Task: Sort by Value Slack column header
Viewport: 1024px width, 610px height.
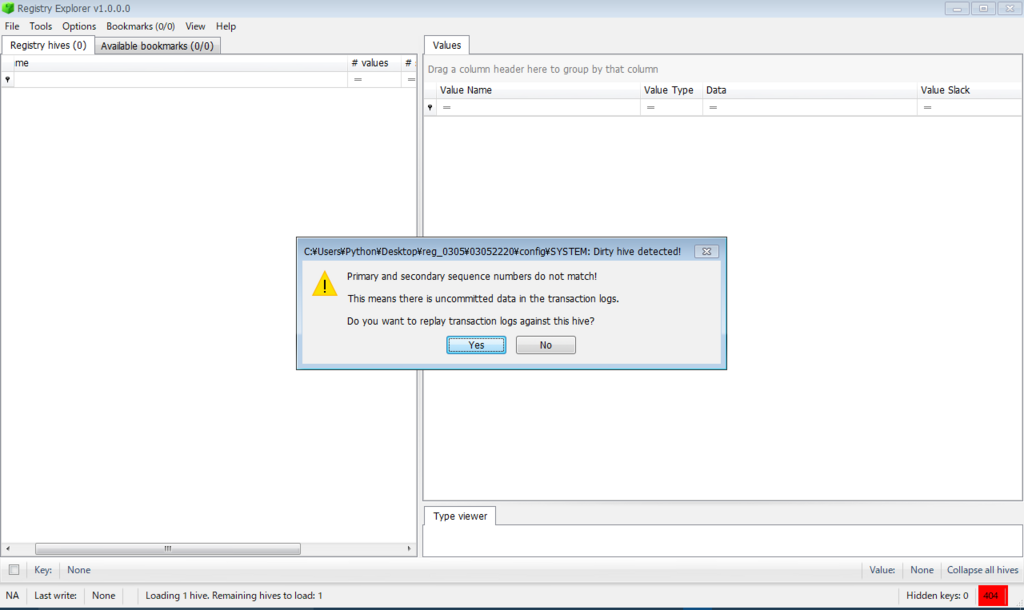Action: coord(969,90)
